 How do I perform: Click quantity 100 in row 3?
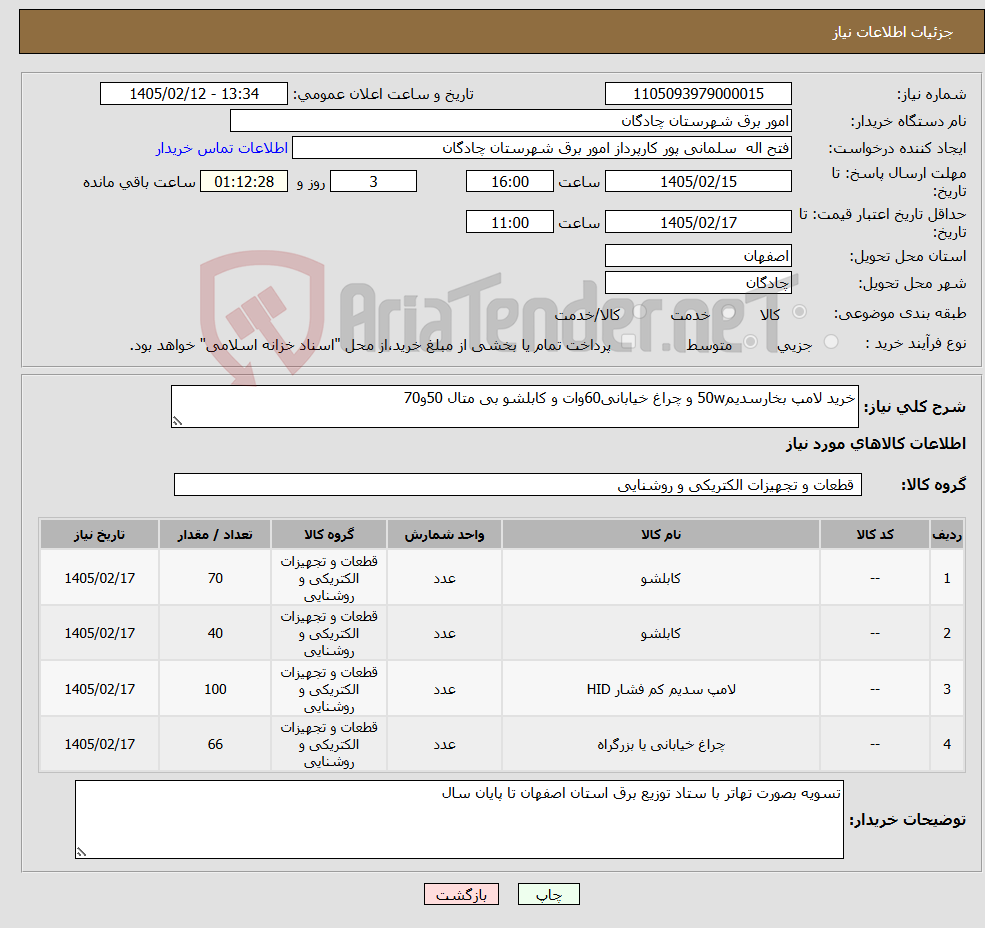215,689
